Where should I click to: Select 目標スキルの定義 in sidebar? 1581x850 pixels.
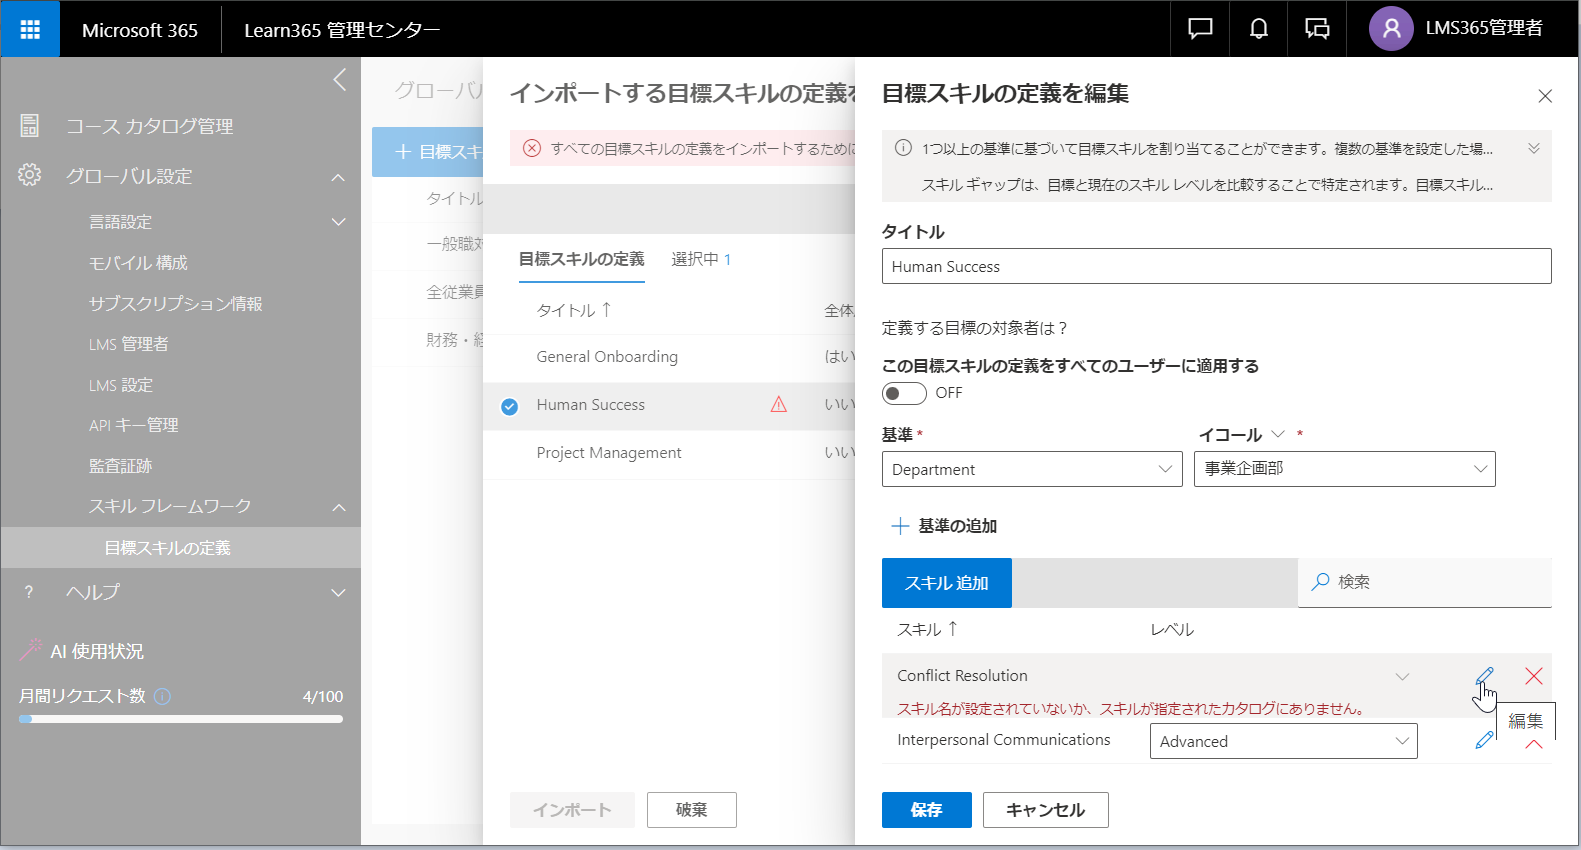[x=181, y=548]
